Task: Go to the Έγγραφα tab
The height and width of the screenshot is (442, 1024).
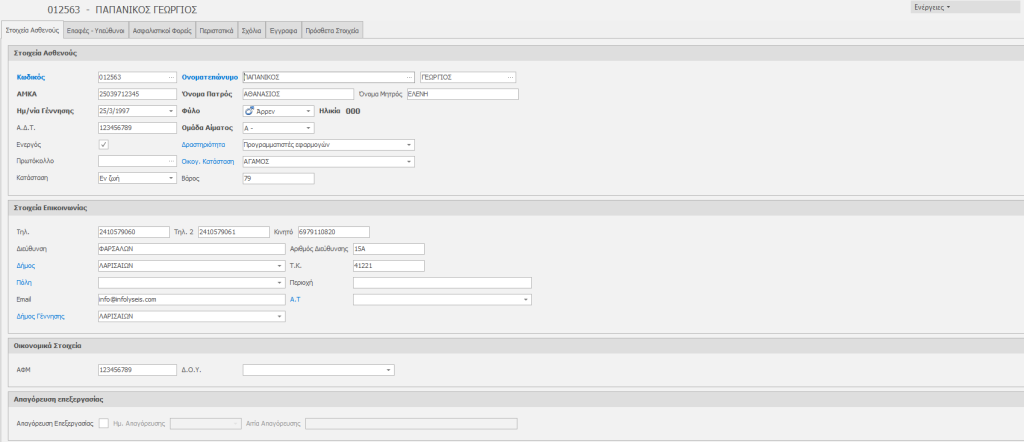Action: tap(284, 31)
